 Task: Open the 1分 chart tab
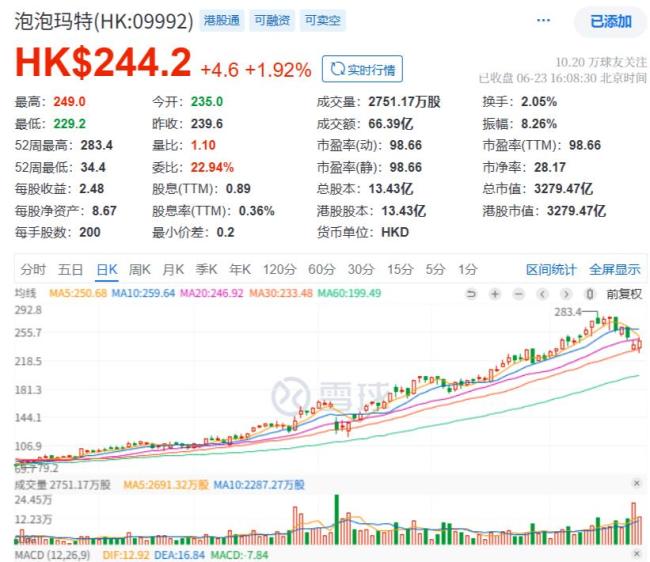468,269
